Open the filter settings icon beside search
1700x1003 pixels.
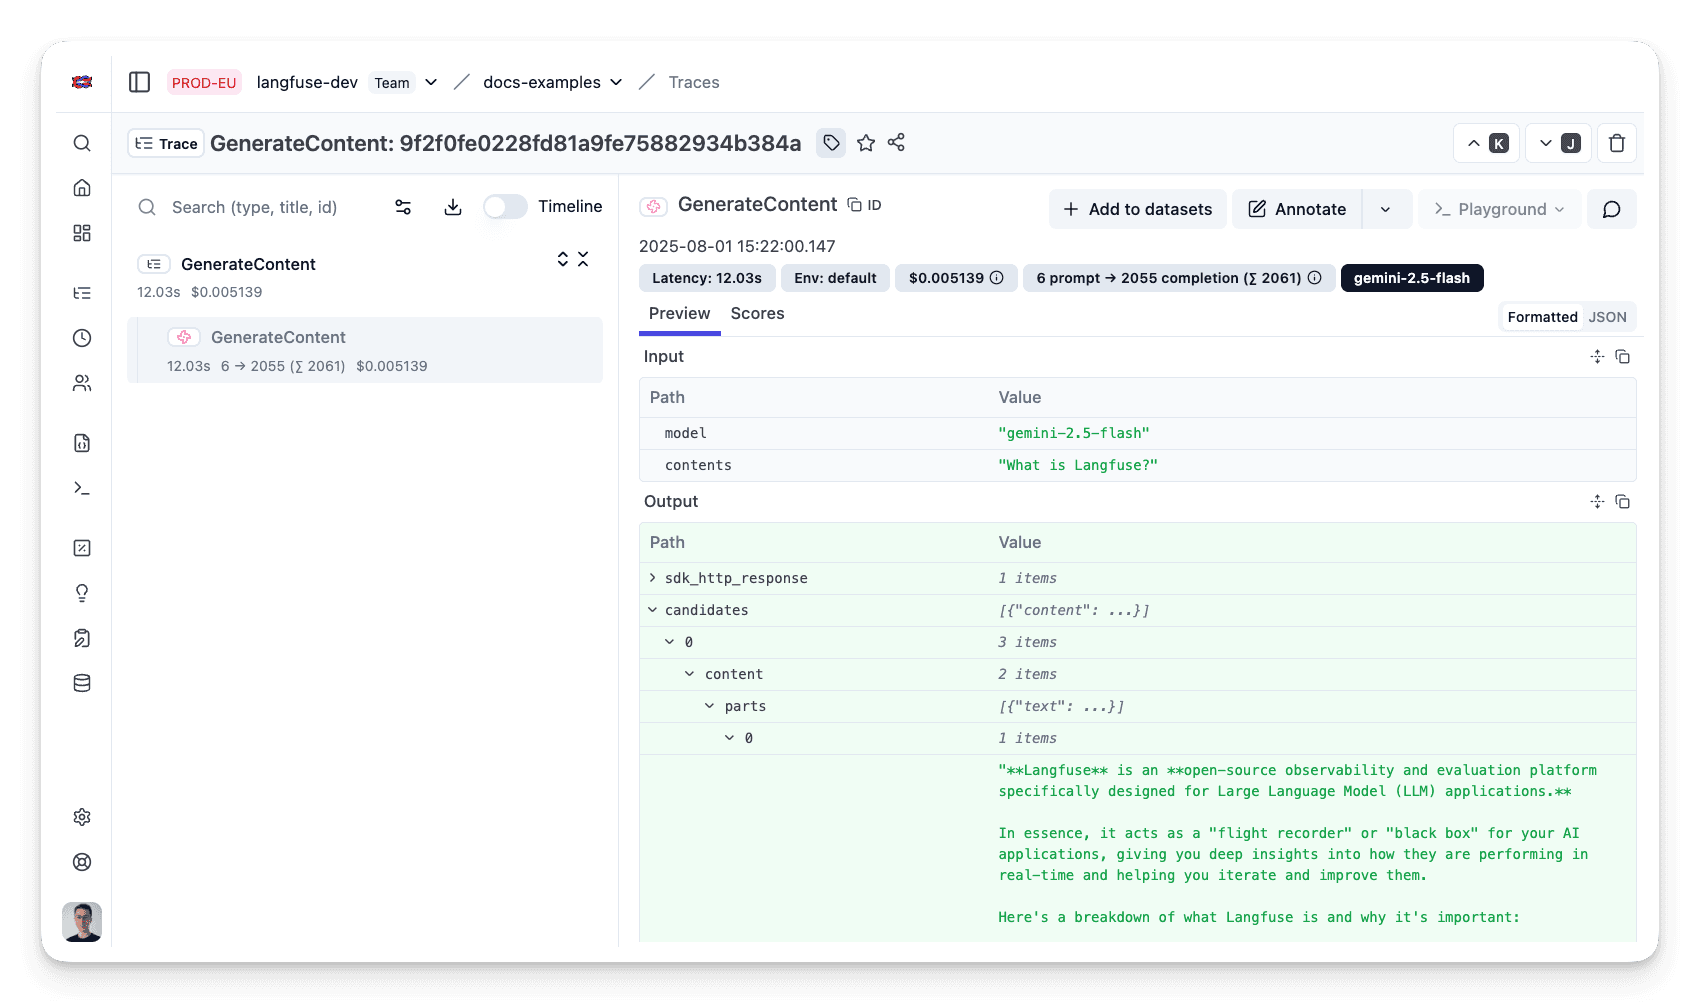(x=403, y=207)
